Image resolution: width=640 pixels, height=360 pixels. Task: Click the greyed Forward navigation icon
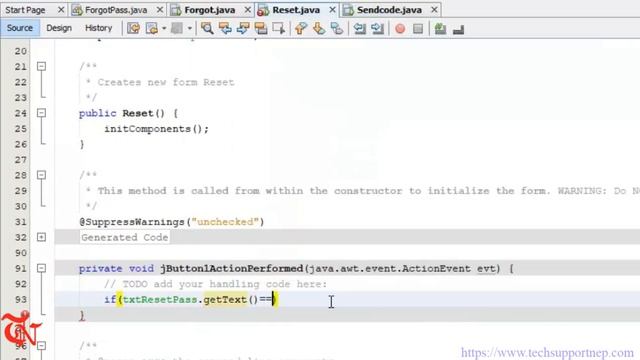pos(177,28)
